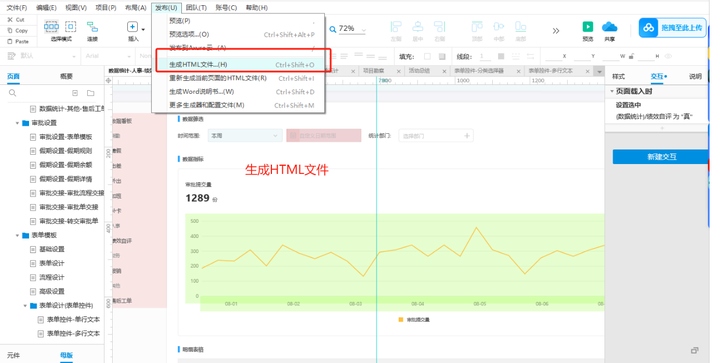Close the 项目勤察 page tab
Viewport: 720px width, 363px height.
click(399, 71)
